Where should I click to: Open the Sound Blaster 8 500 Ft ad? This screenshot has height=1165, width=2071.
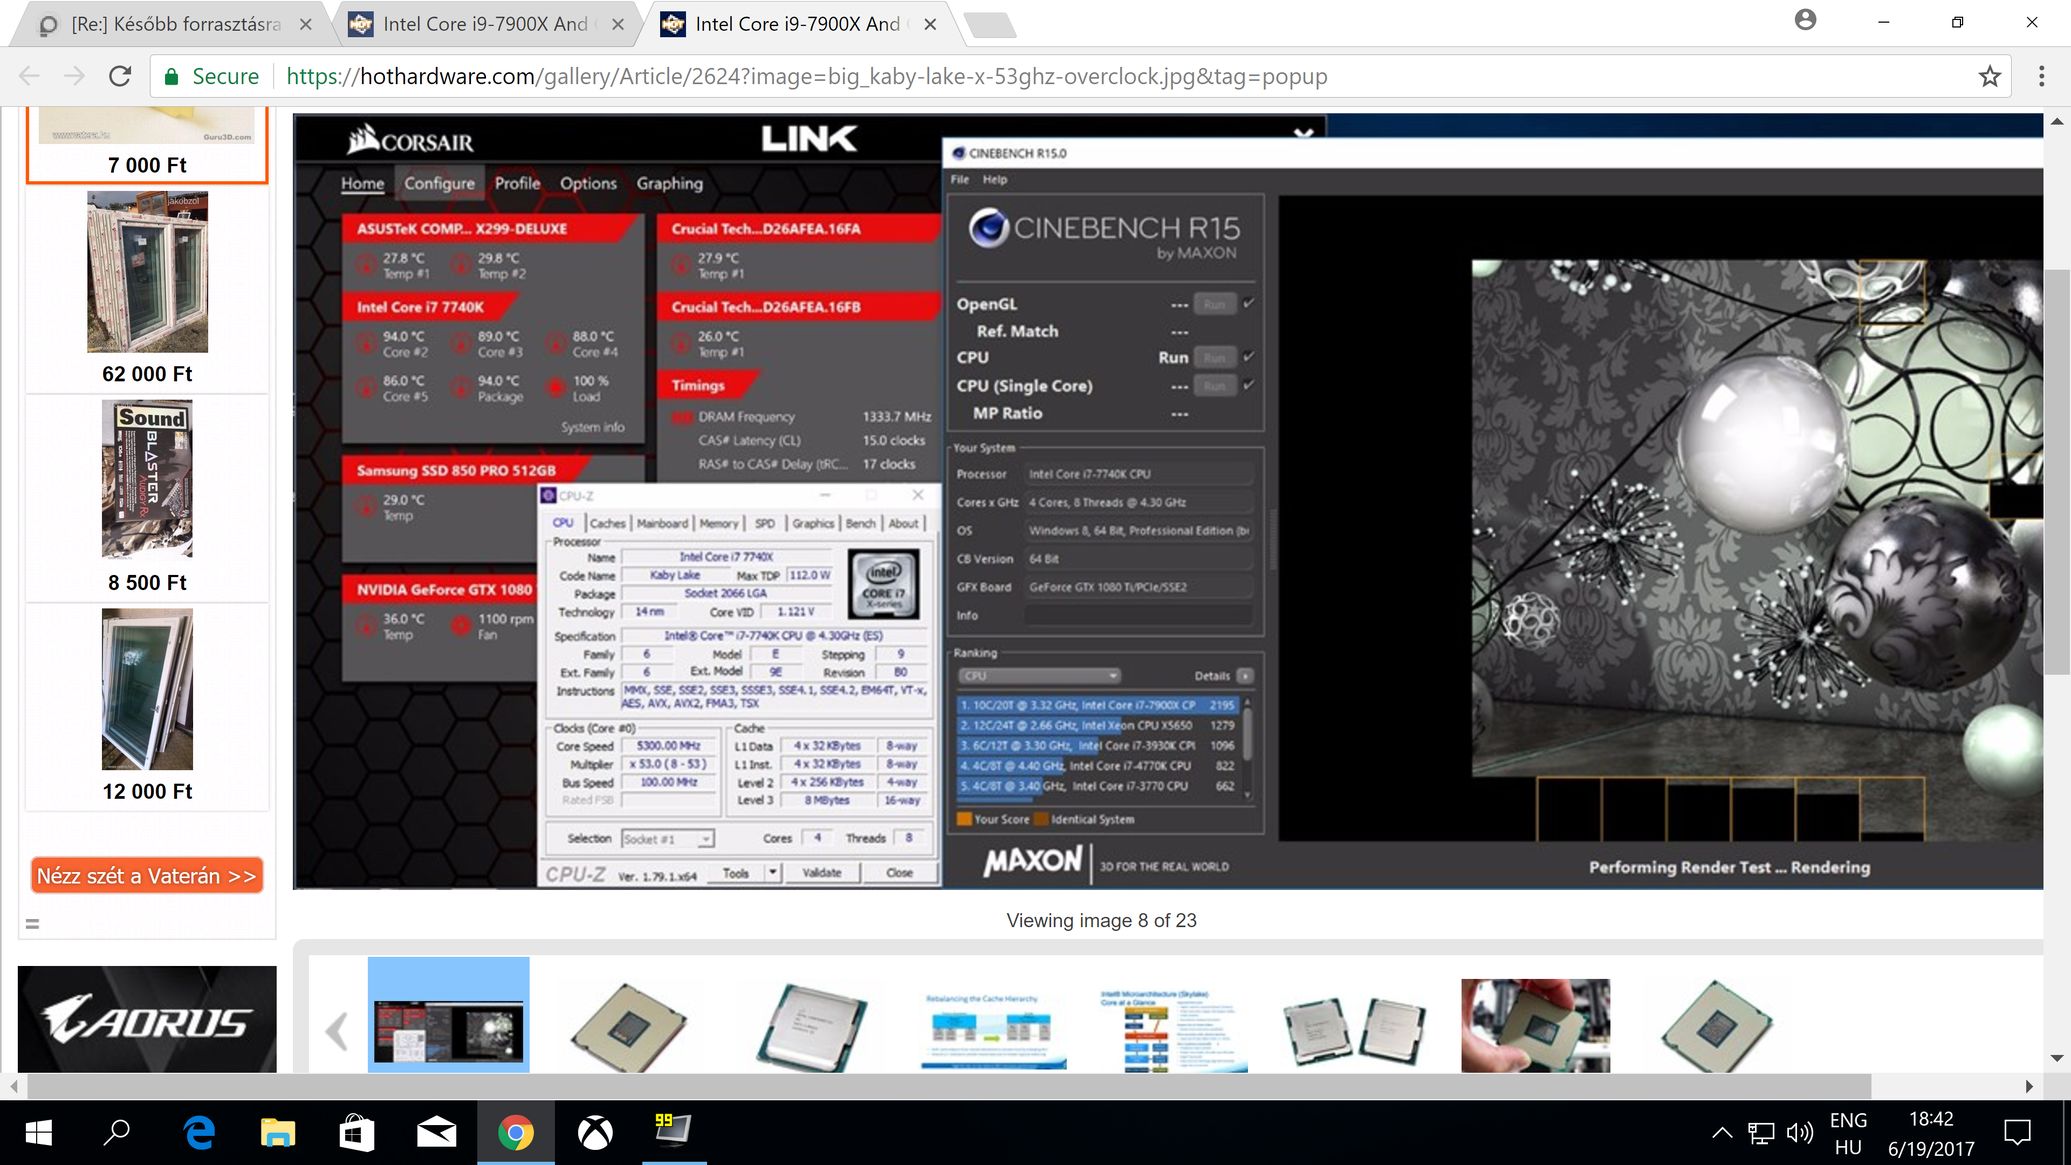tap(147, 479)
